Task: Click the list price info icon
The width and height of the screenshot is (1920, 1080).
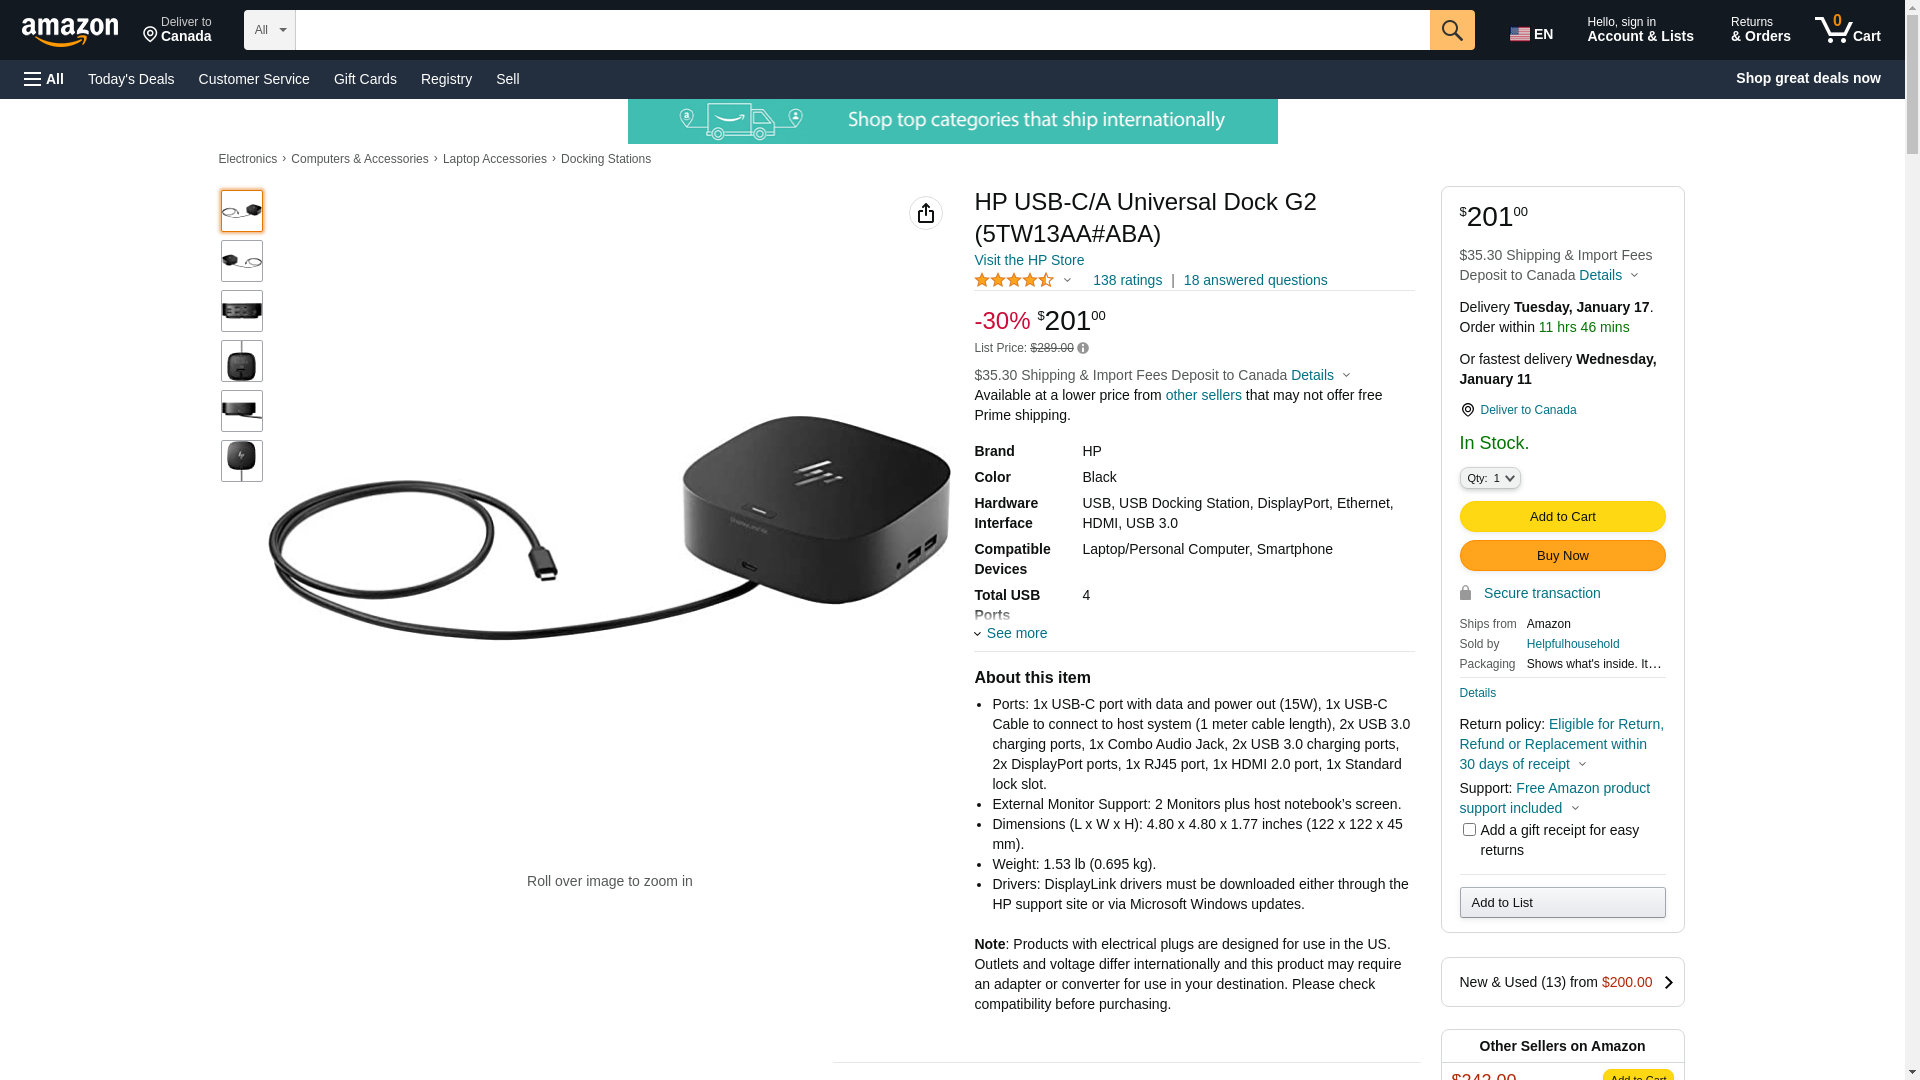Action: point(1083,349)
